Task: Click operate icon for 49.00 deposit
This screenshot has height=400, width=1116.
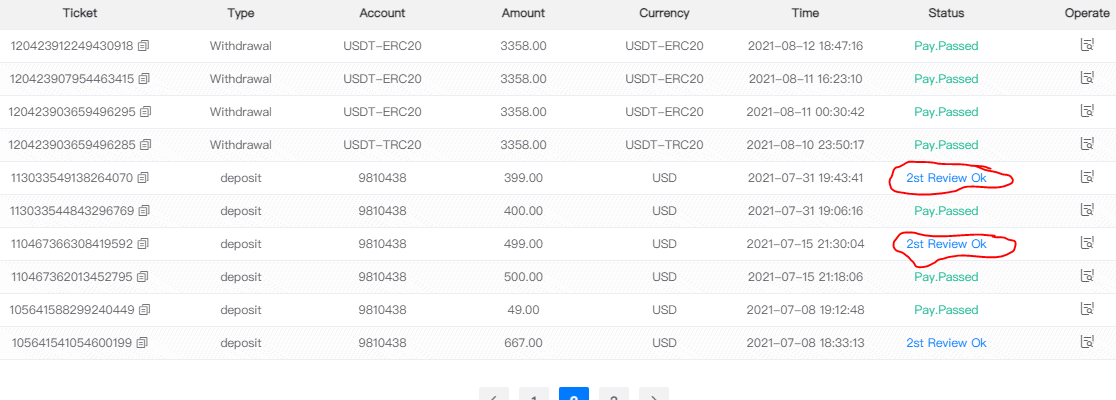Action: (x=1087, y=310)
